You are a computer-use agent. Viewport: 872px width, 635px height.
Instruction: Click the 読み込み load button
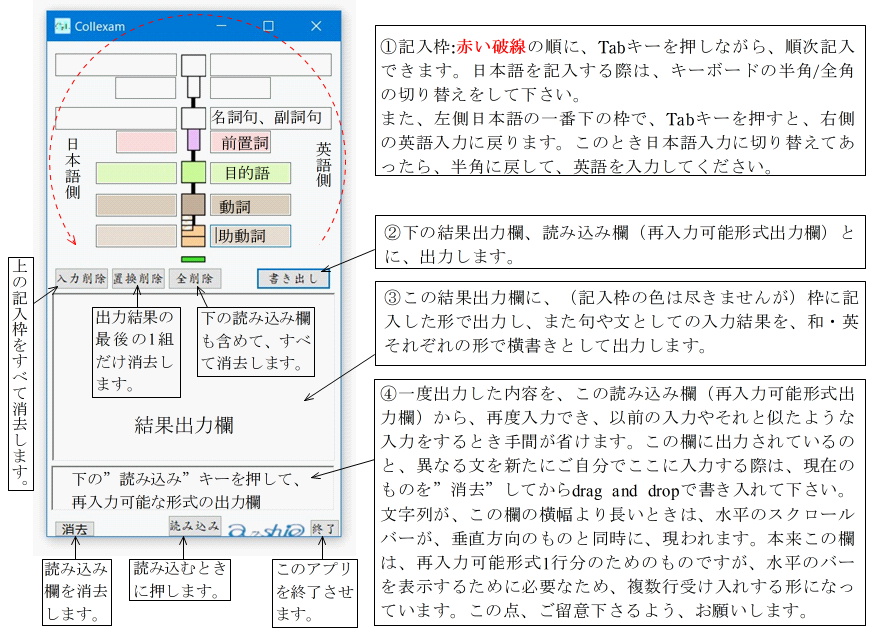194,525
